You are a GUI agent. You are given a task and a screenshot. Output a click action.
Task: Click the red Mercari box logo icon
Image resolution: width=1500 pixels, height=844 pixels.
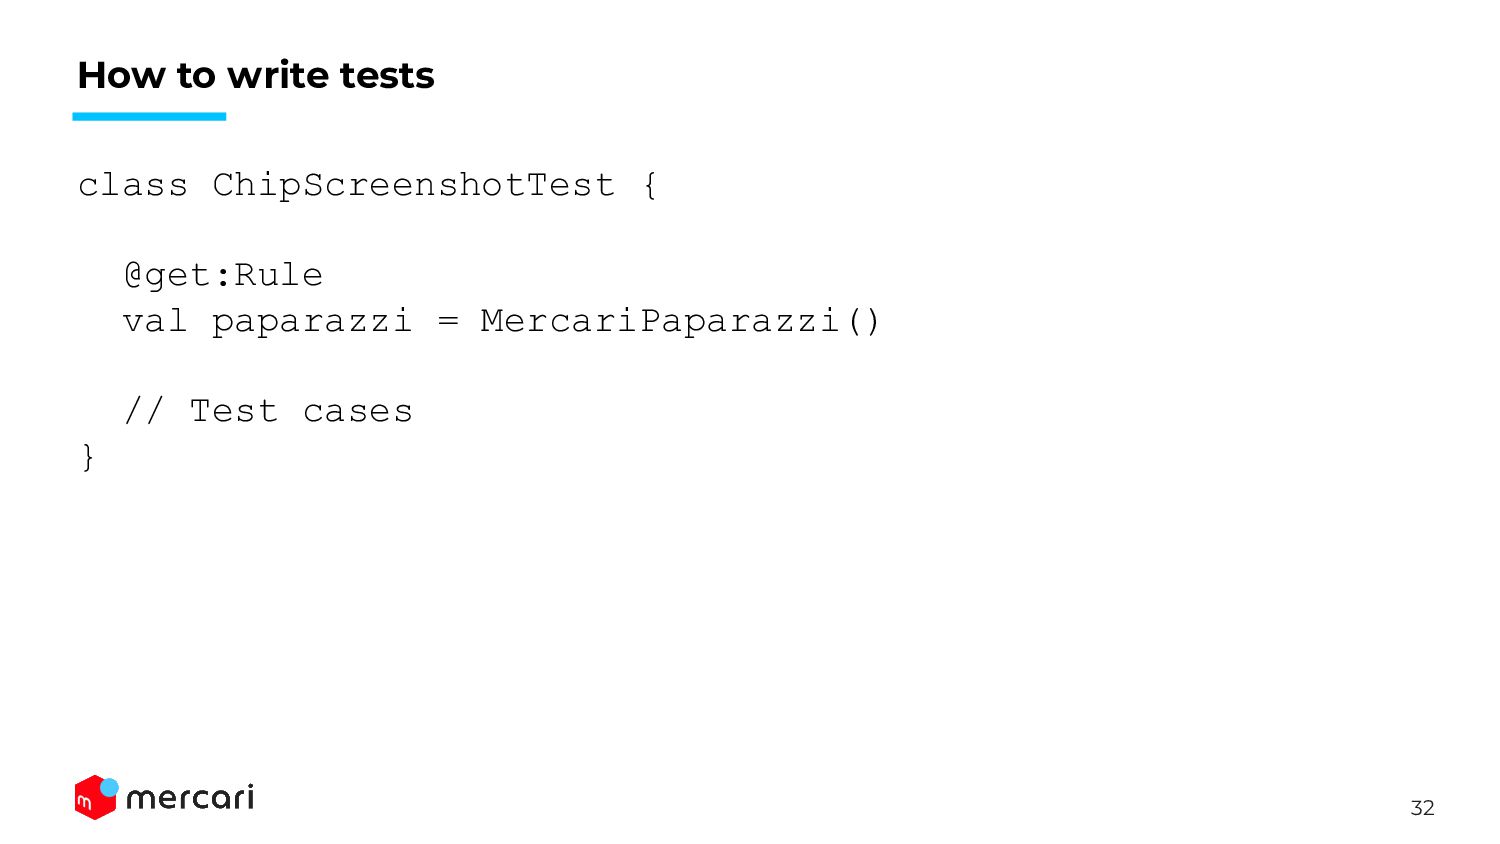(94, 798)
